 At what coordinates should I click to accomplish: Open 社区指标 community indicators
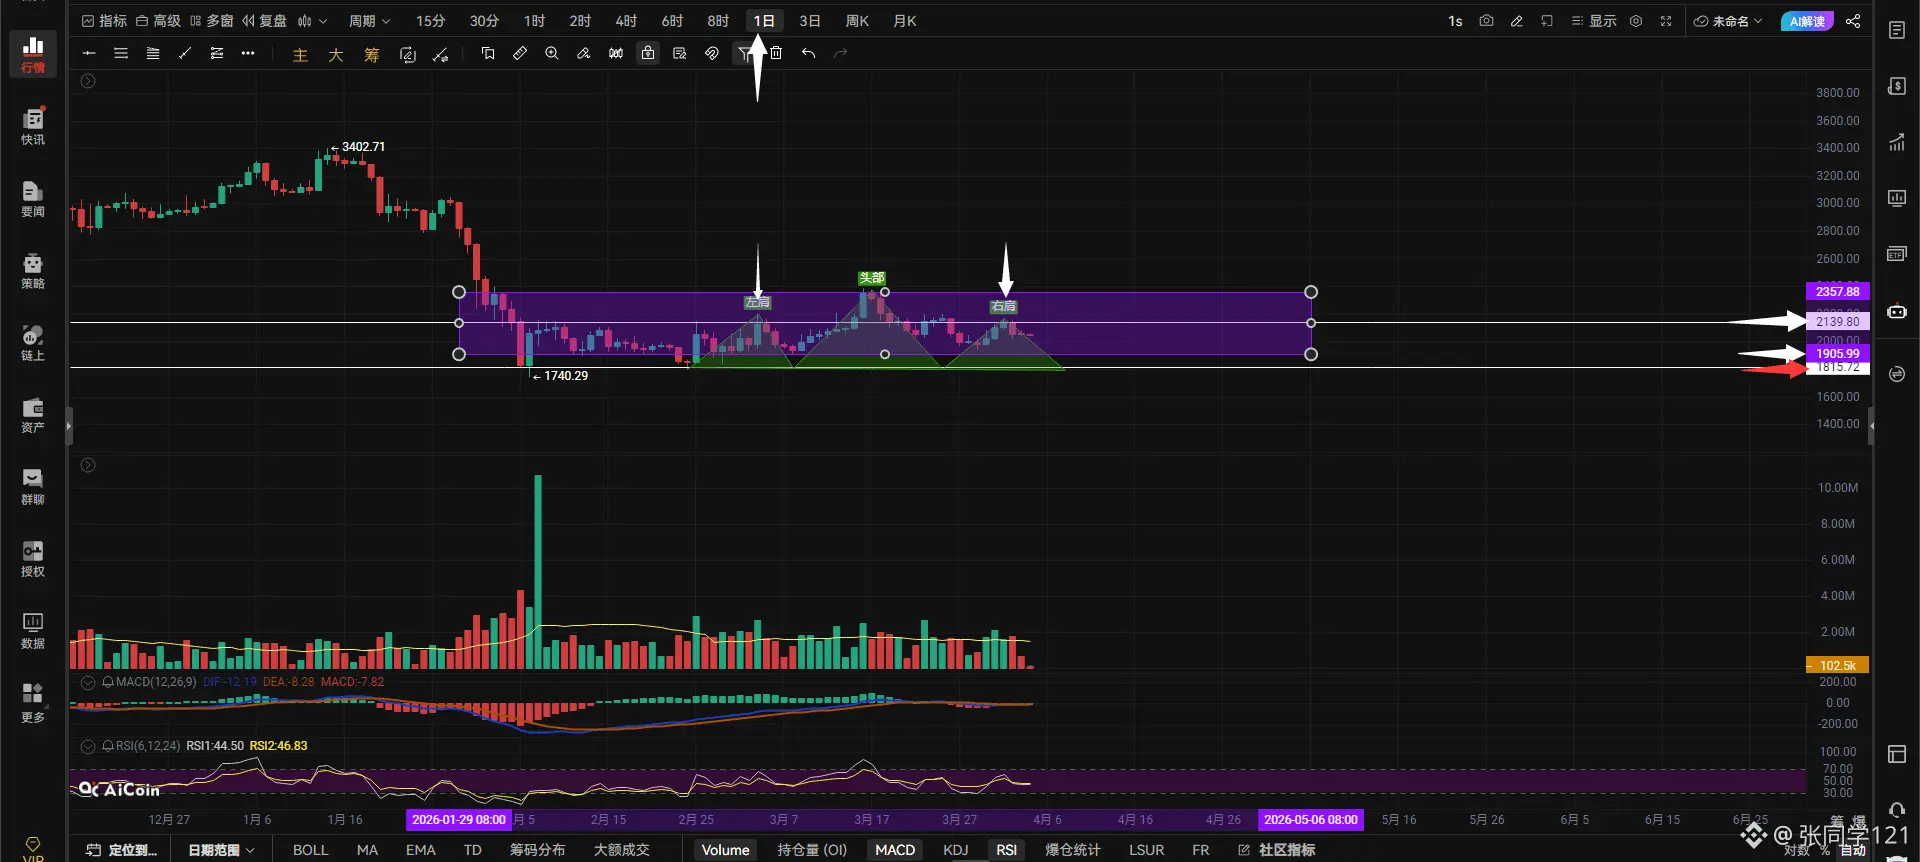[x=1276, y=850]
